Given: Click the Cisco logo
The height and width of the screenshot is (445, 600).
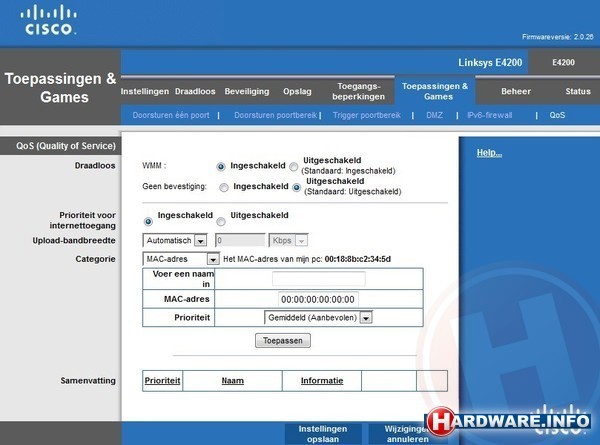Looking at the screenshot, I should 48,21.
